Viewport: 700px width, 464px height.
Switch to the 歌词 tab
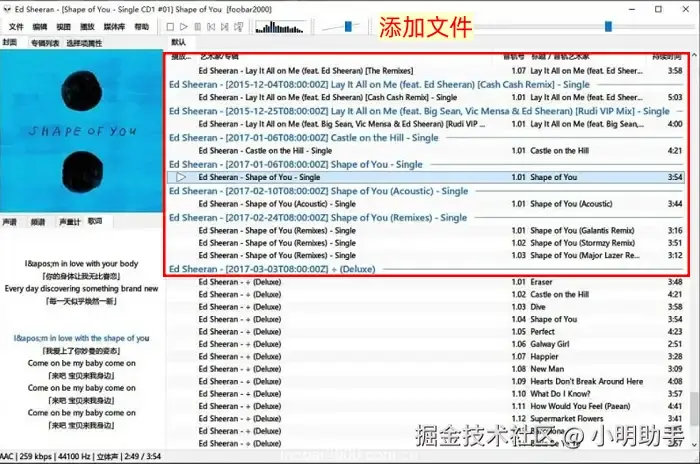(x=95, y=221)
